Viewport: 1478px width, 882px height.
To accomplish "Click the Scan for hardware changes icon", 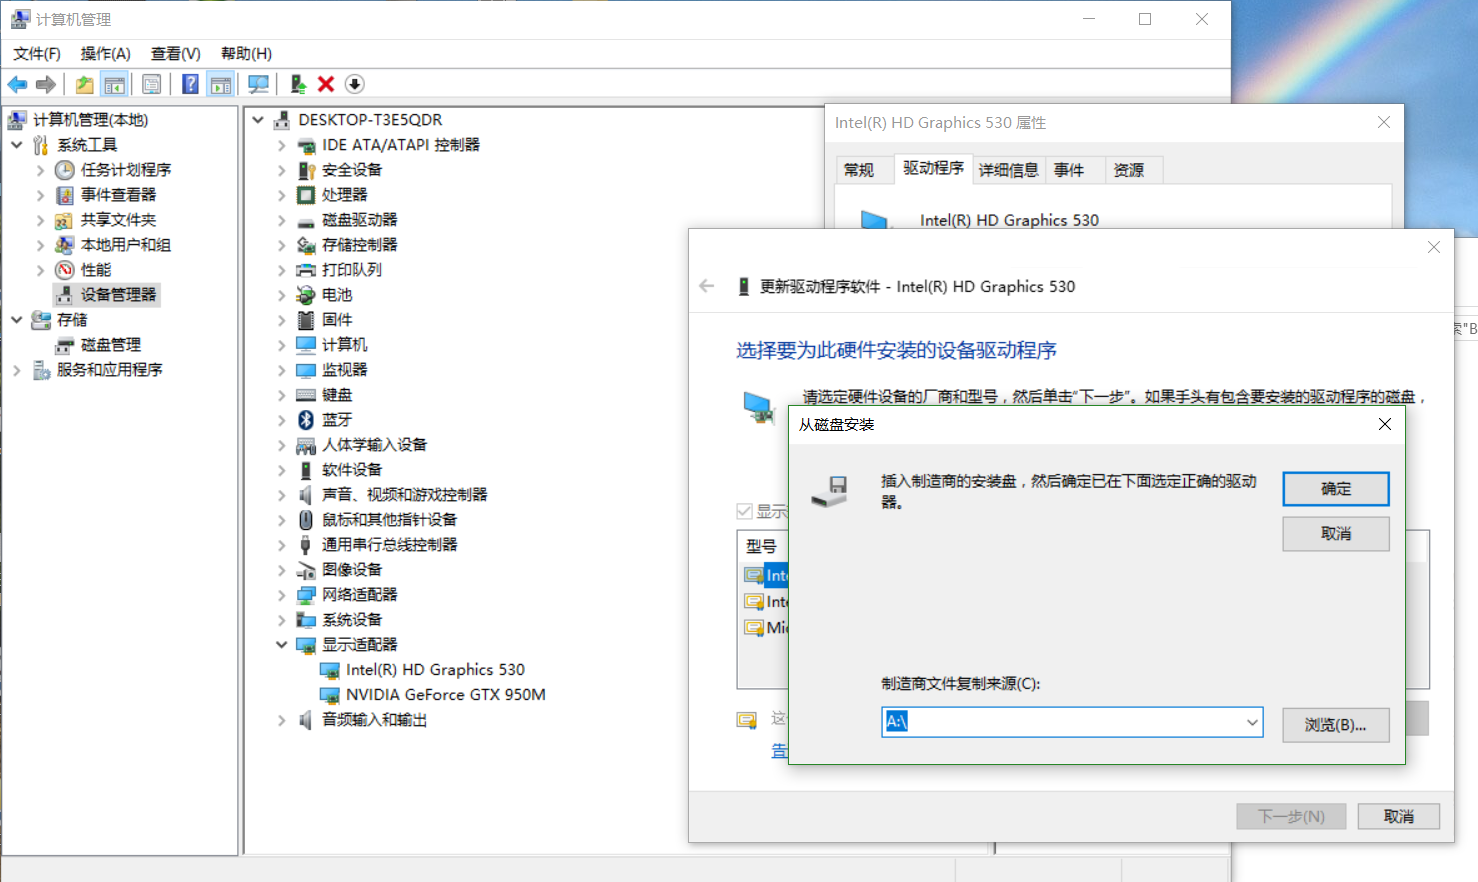I will pyautogui.click(x=257, y=84).
